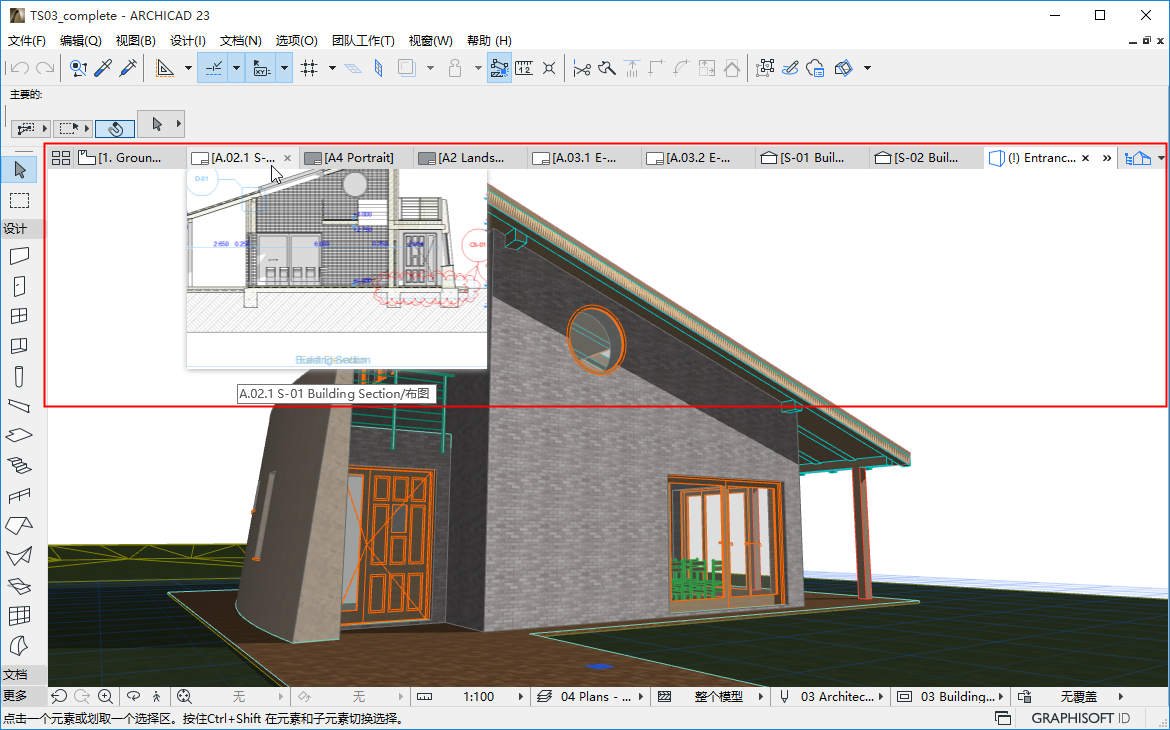This screenshot has height=730, width=1170.
Task: Open the grid snap dropdown arrow
Action: pos(331,68)
